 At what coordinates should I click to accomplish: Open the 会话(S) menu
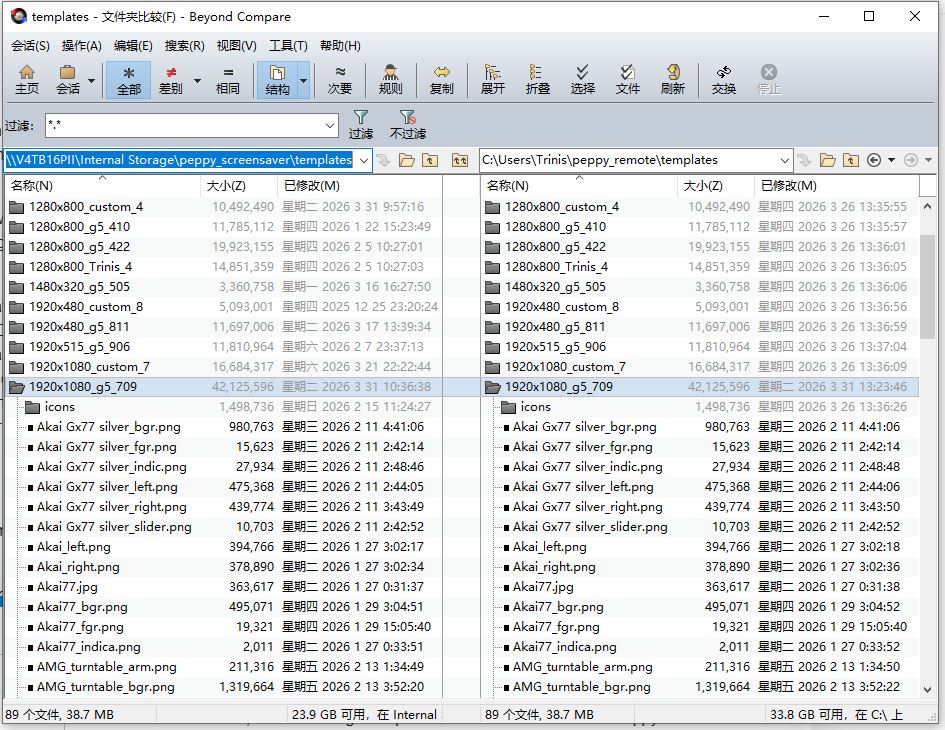tap(30, 46)
